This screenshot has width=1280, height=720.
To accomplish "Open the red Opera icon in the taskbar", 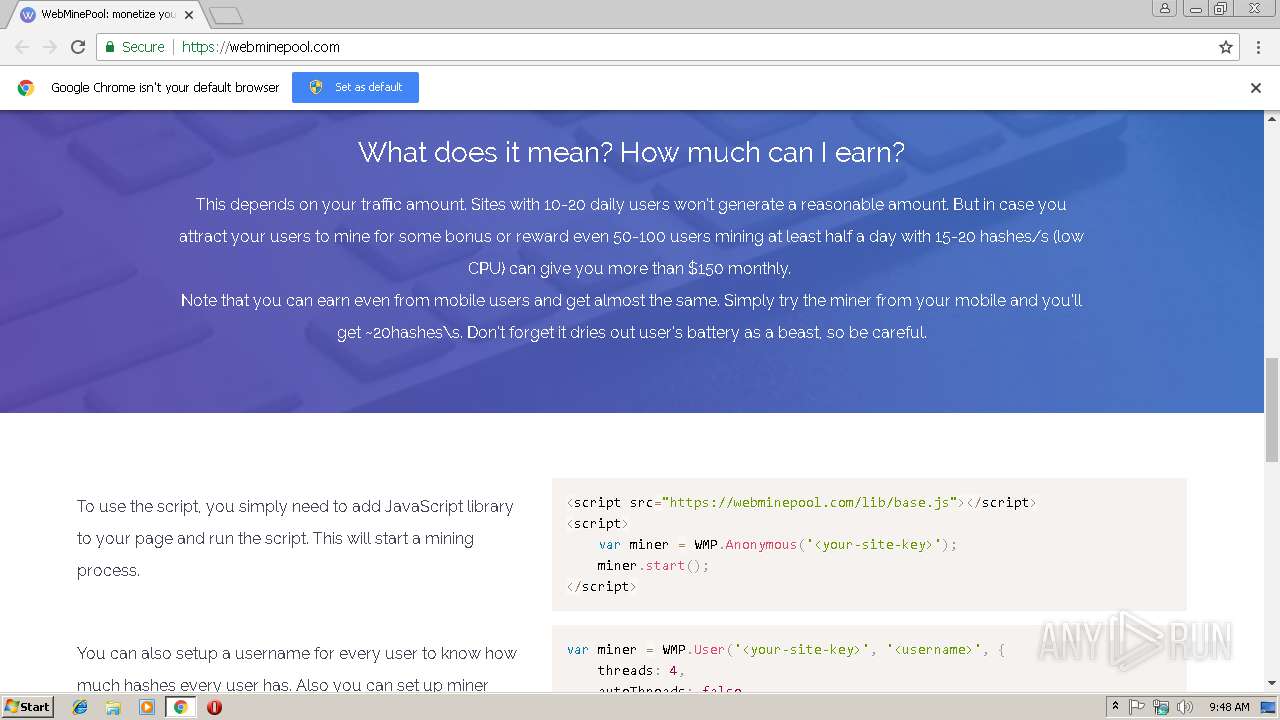I will tap(214, 707).
